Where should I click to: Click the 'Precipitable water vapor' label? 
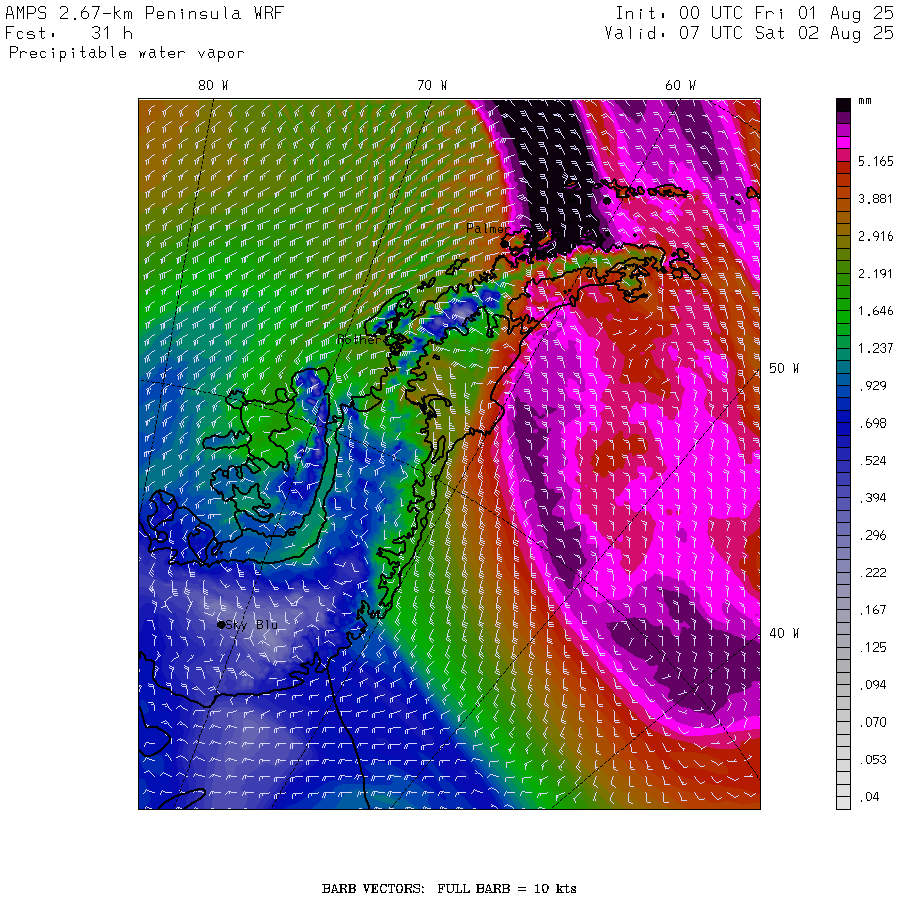pyautogui.click(x=126, y=53)
